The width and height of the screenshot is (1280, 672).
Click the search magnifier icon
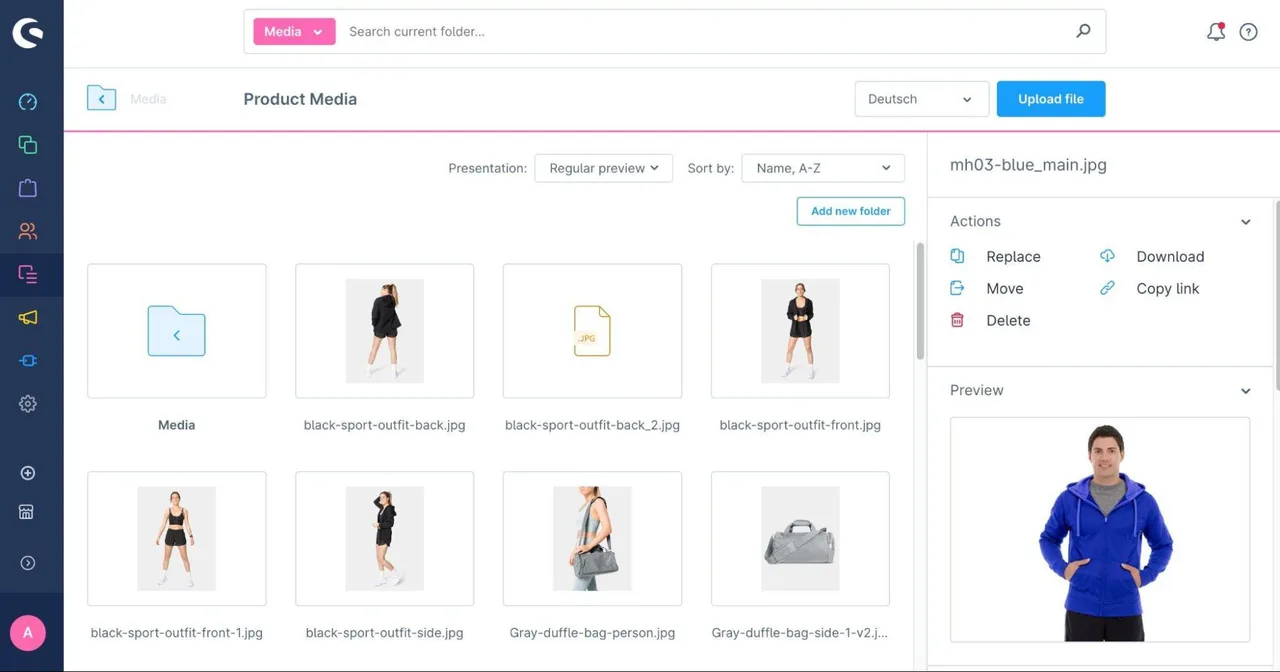(1083, 31)
